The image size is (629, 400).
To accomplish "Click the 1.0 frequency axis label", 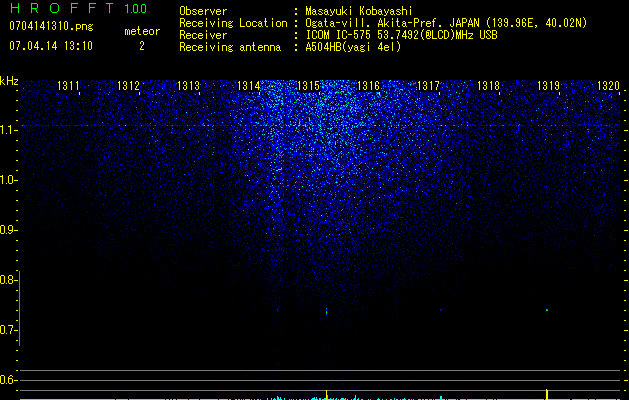I will [x=7, y=180].
